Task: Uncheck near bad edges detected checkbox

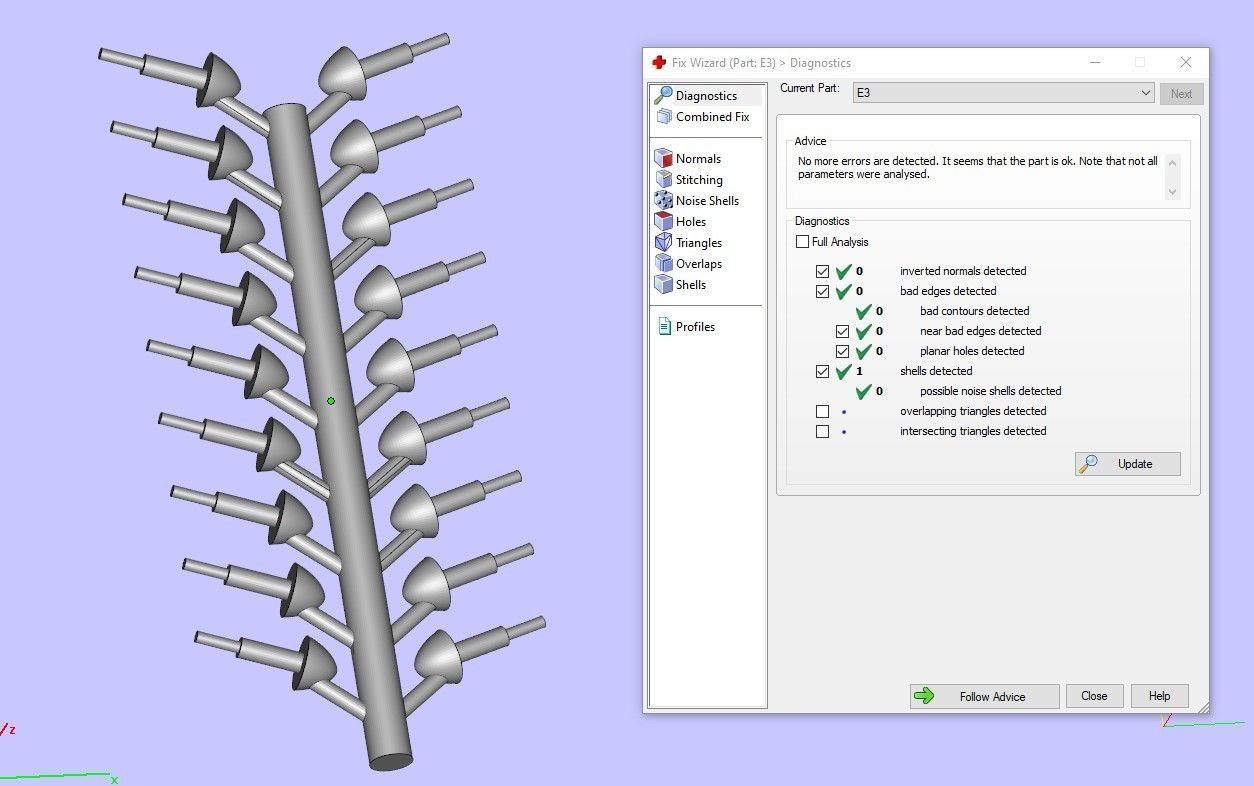Action: coord(842,331)
